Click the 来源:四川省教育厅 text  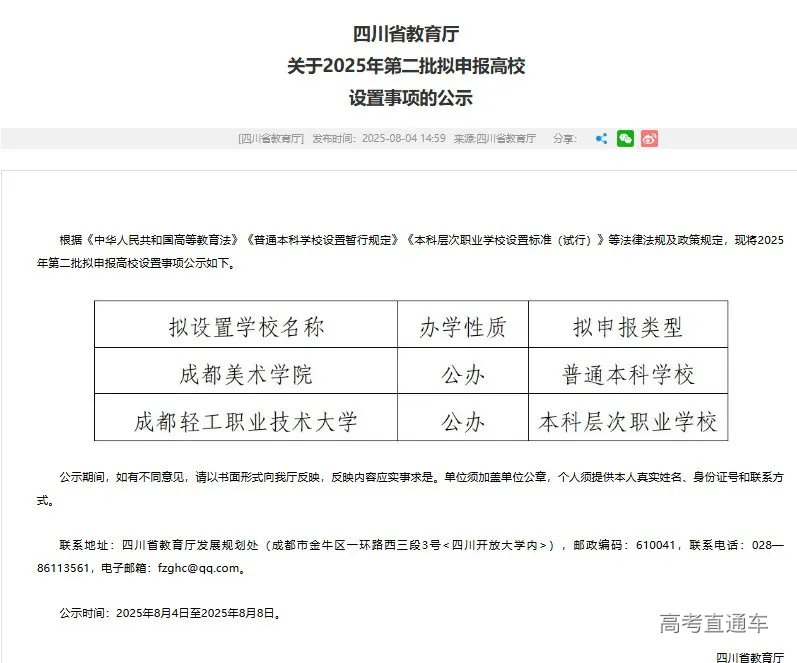click(495, 138)
